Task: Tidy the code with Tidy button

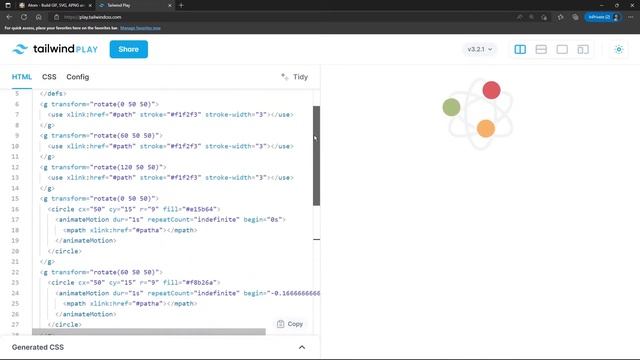Action: tap(295, 77)
